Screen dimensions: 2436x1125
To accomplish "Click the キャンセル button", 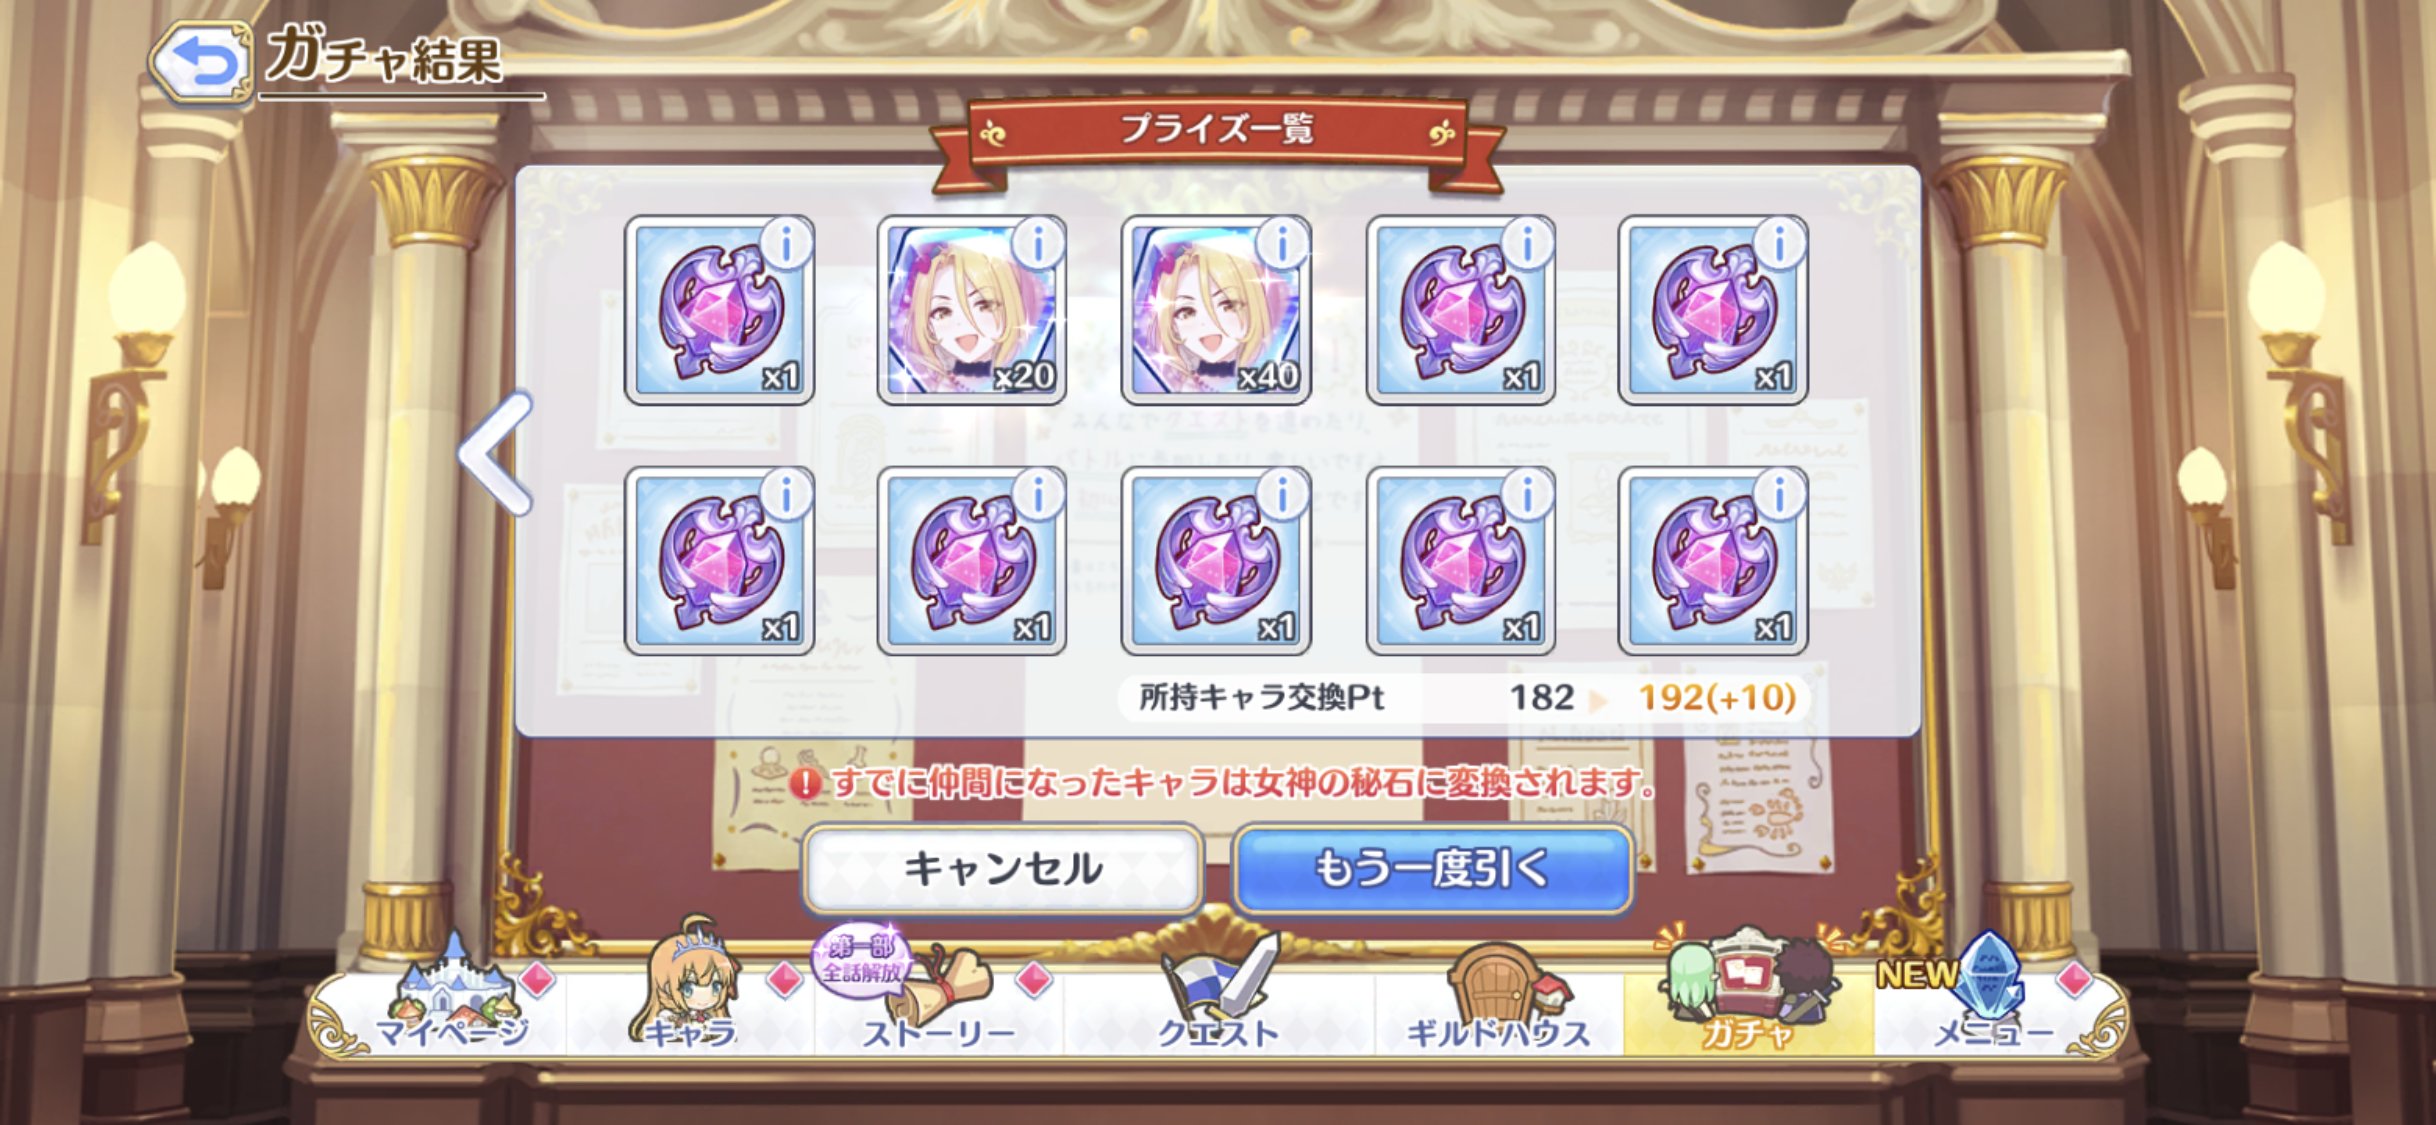I will [1002, 869].
